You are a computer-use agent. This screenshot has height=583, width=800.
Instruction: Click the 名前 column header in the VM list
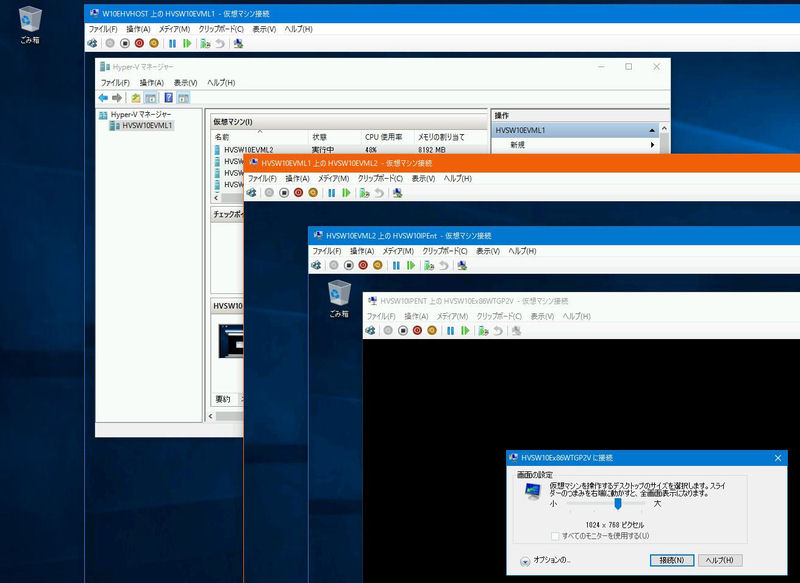click(259, 137)
